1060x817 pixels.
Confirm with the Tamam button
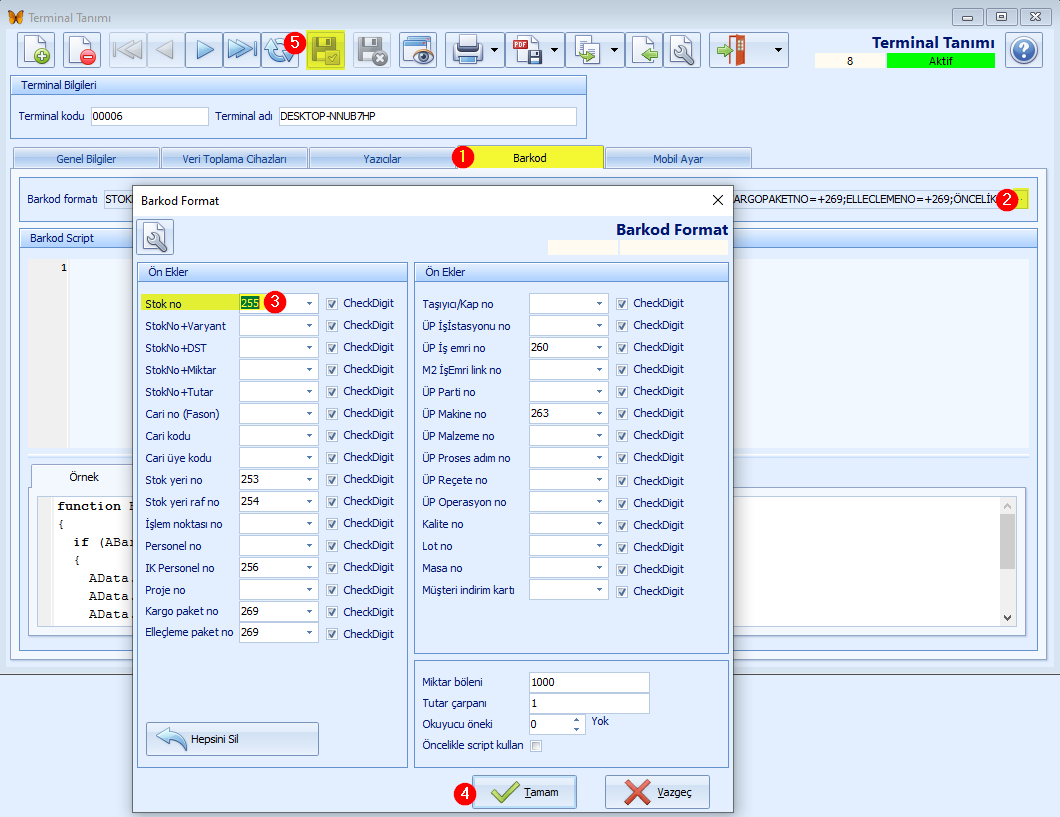(x=525, y=792)
